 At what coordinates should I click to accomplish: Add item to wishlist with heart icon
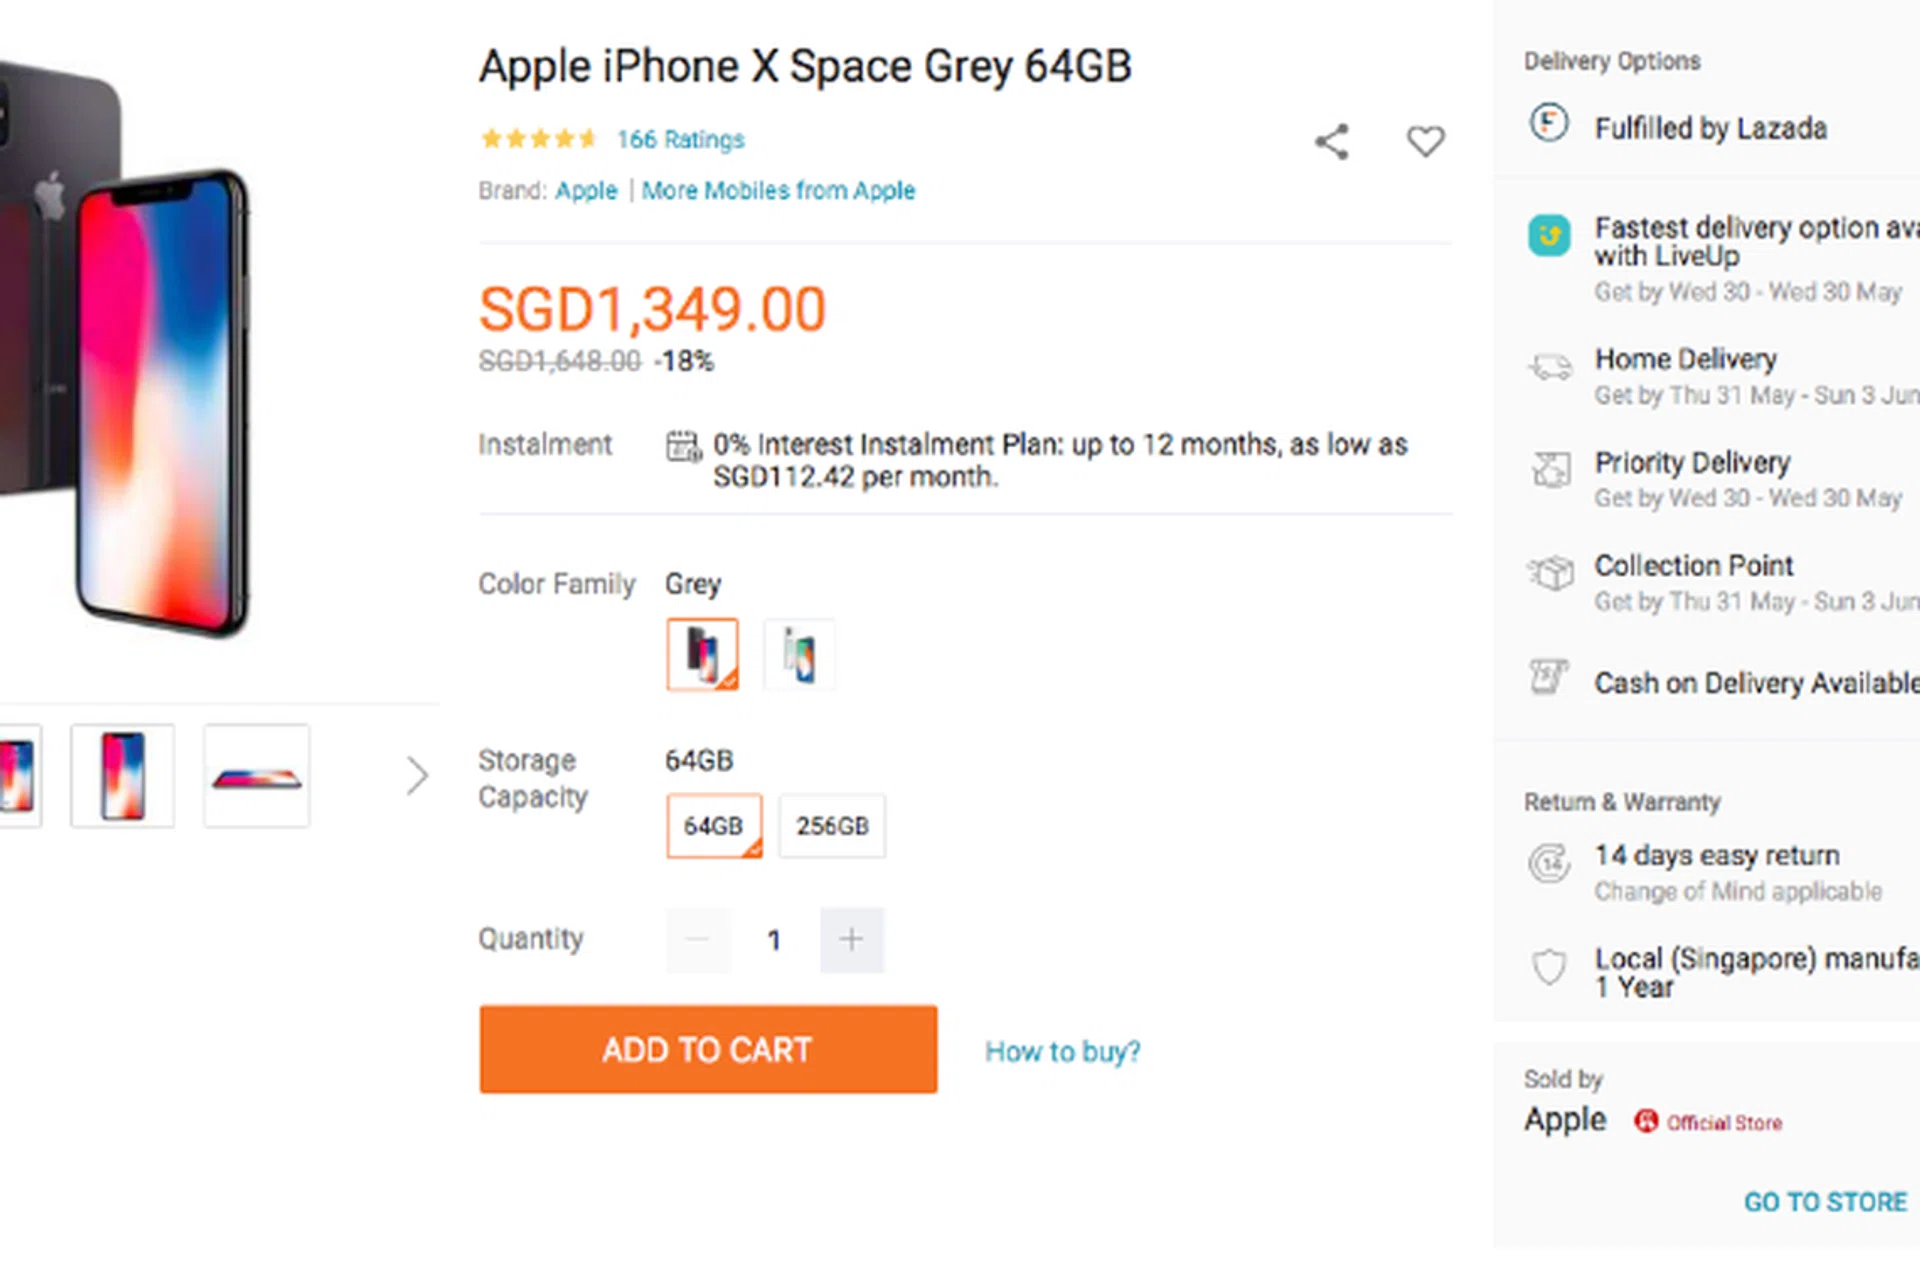[x=1425, y=141]
